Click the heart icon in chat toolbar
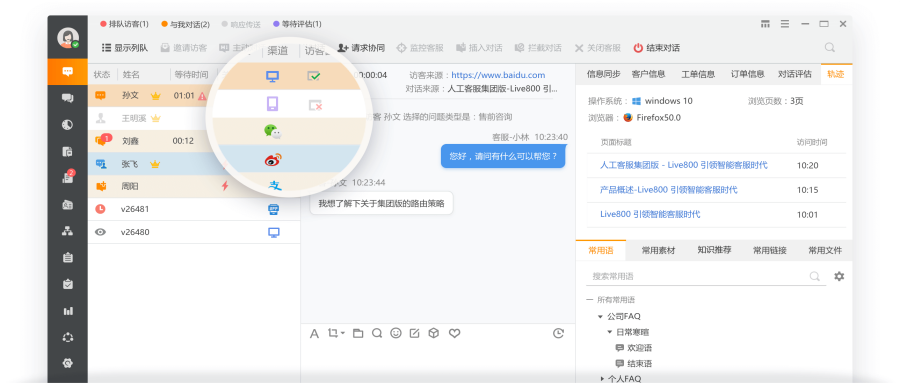 pos(455,333)
